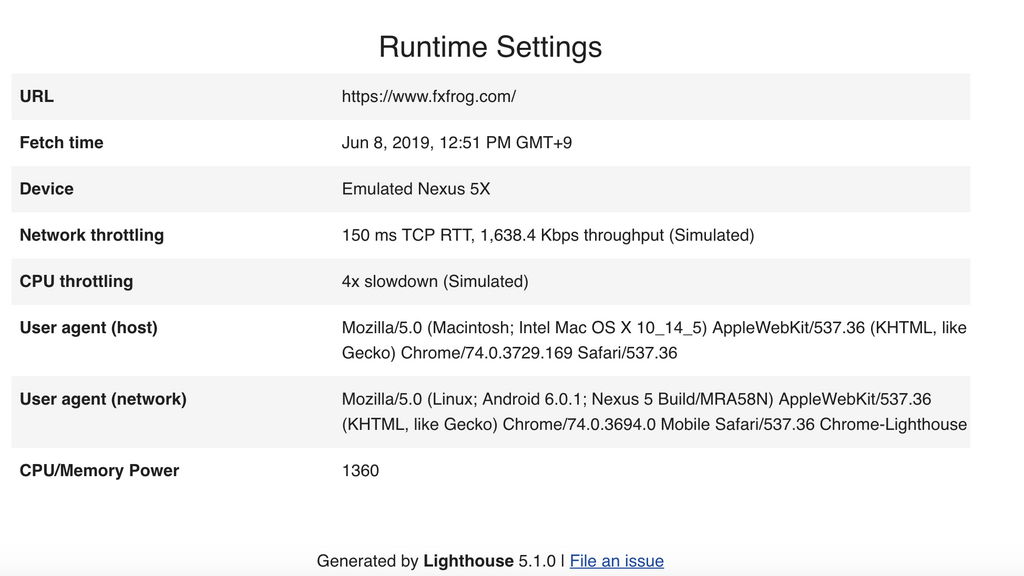
Task: Click the Macintosh host user agent string
Action: (x=653, y=340)
